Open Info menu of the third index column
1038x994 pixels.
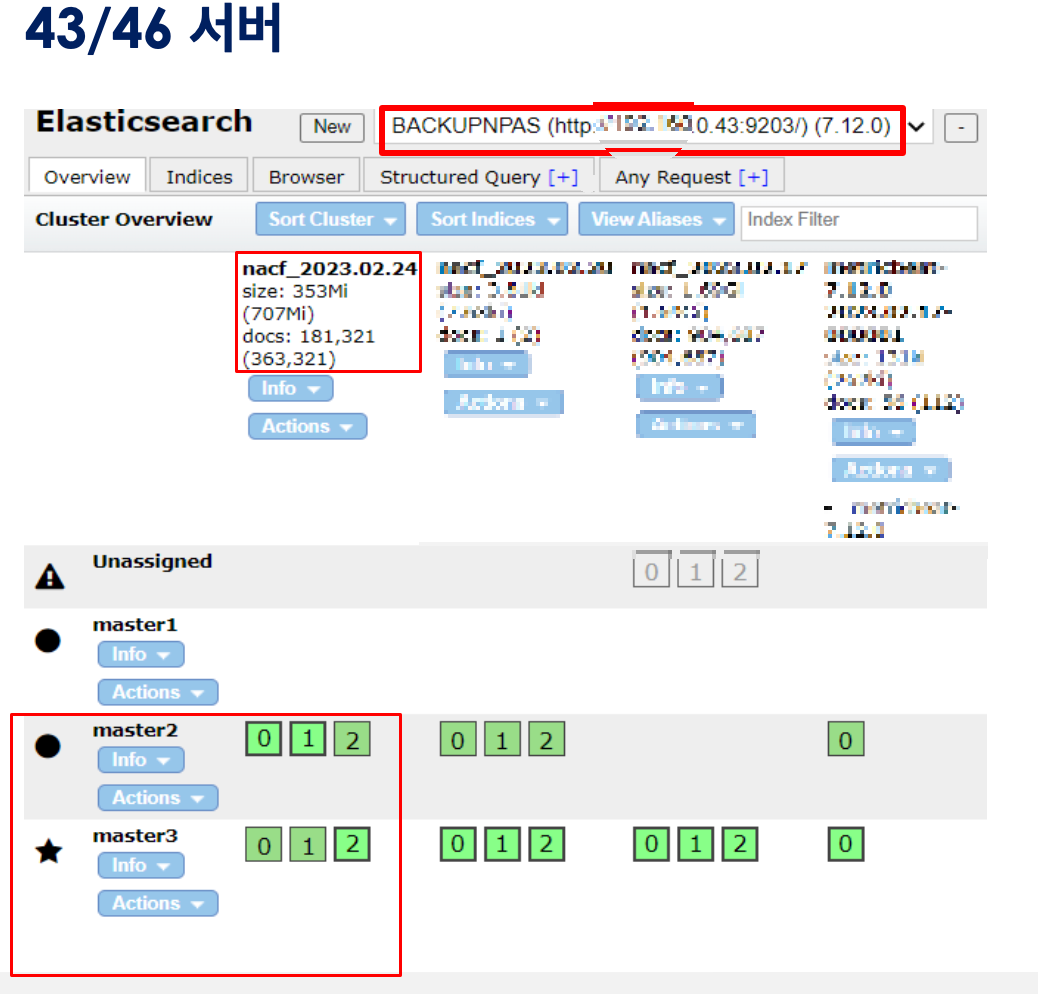click(x=680, y=386)
